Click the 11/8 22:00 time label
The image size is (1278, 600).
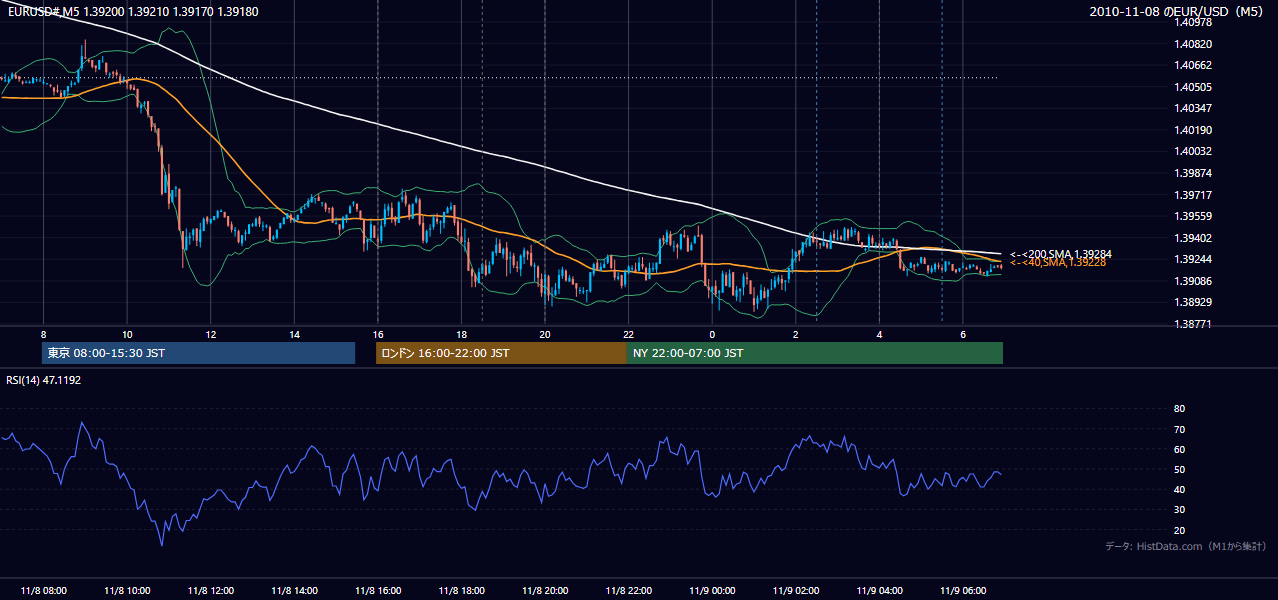pyautogui.click(x=628, y=591)
